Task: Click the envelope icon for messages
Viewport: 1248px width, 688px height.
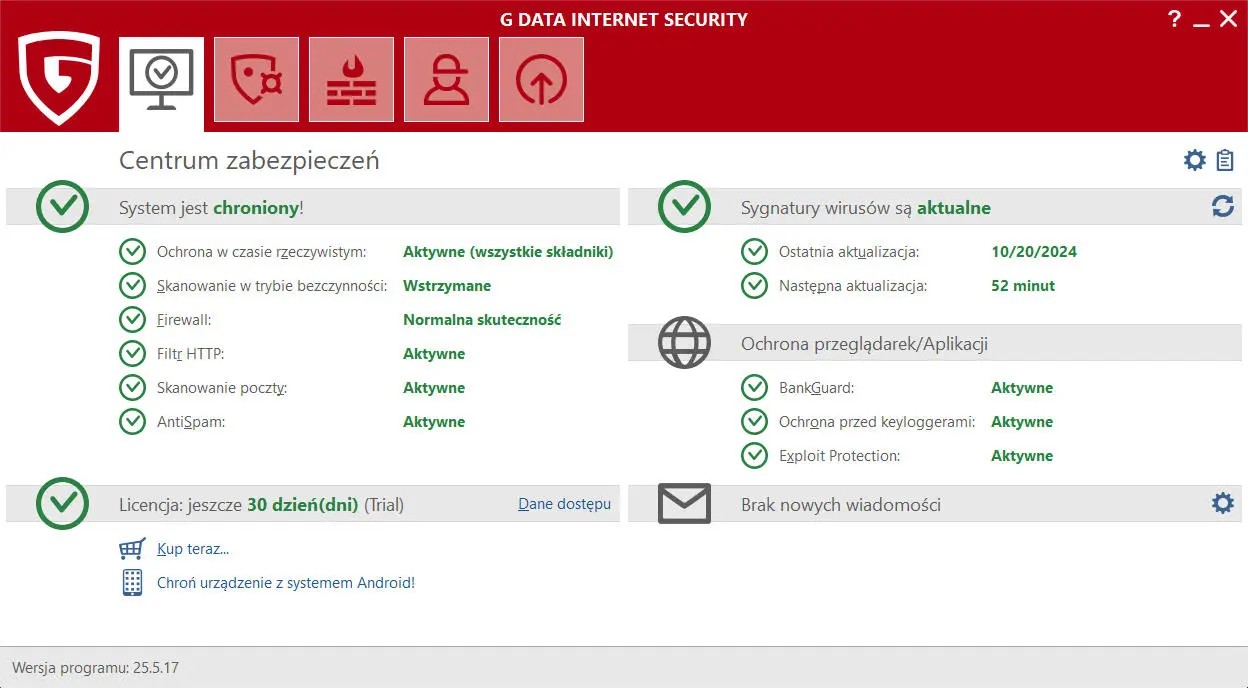Action: click(x=684, y=504)
